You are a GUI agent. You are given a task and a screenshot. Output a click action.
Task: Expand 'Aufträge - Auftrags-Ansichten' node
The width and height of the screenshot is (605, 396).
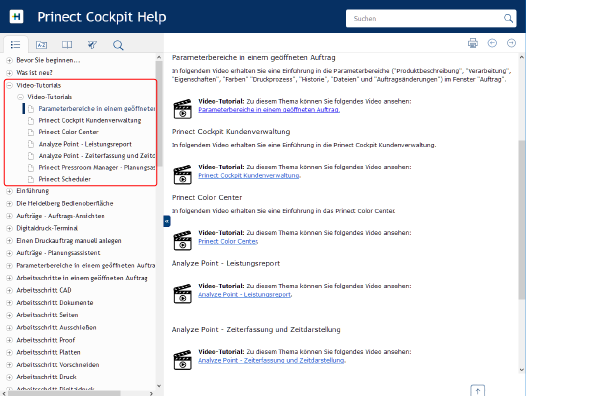click(x=10, y=216)
